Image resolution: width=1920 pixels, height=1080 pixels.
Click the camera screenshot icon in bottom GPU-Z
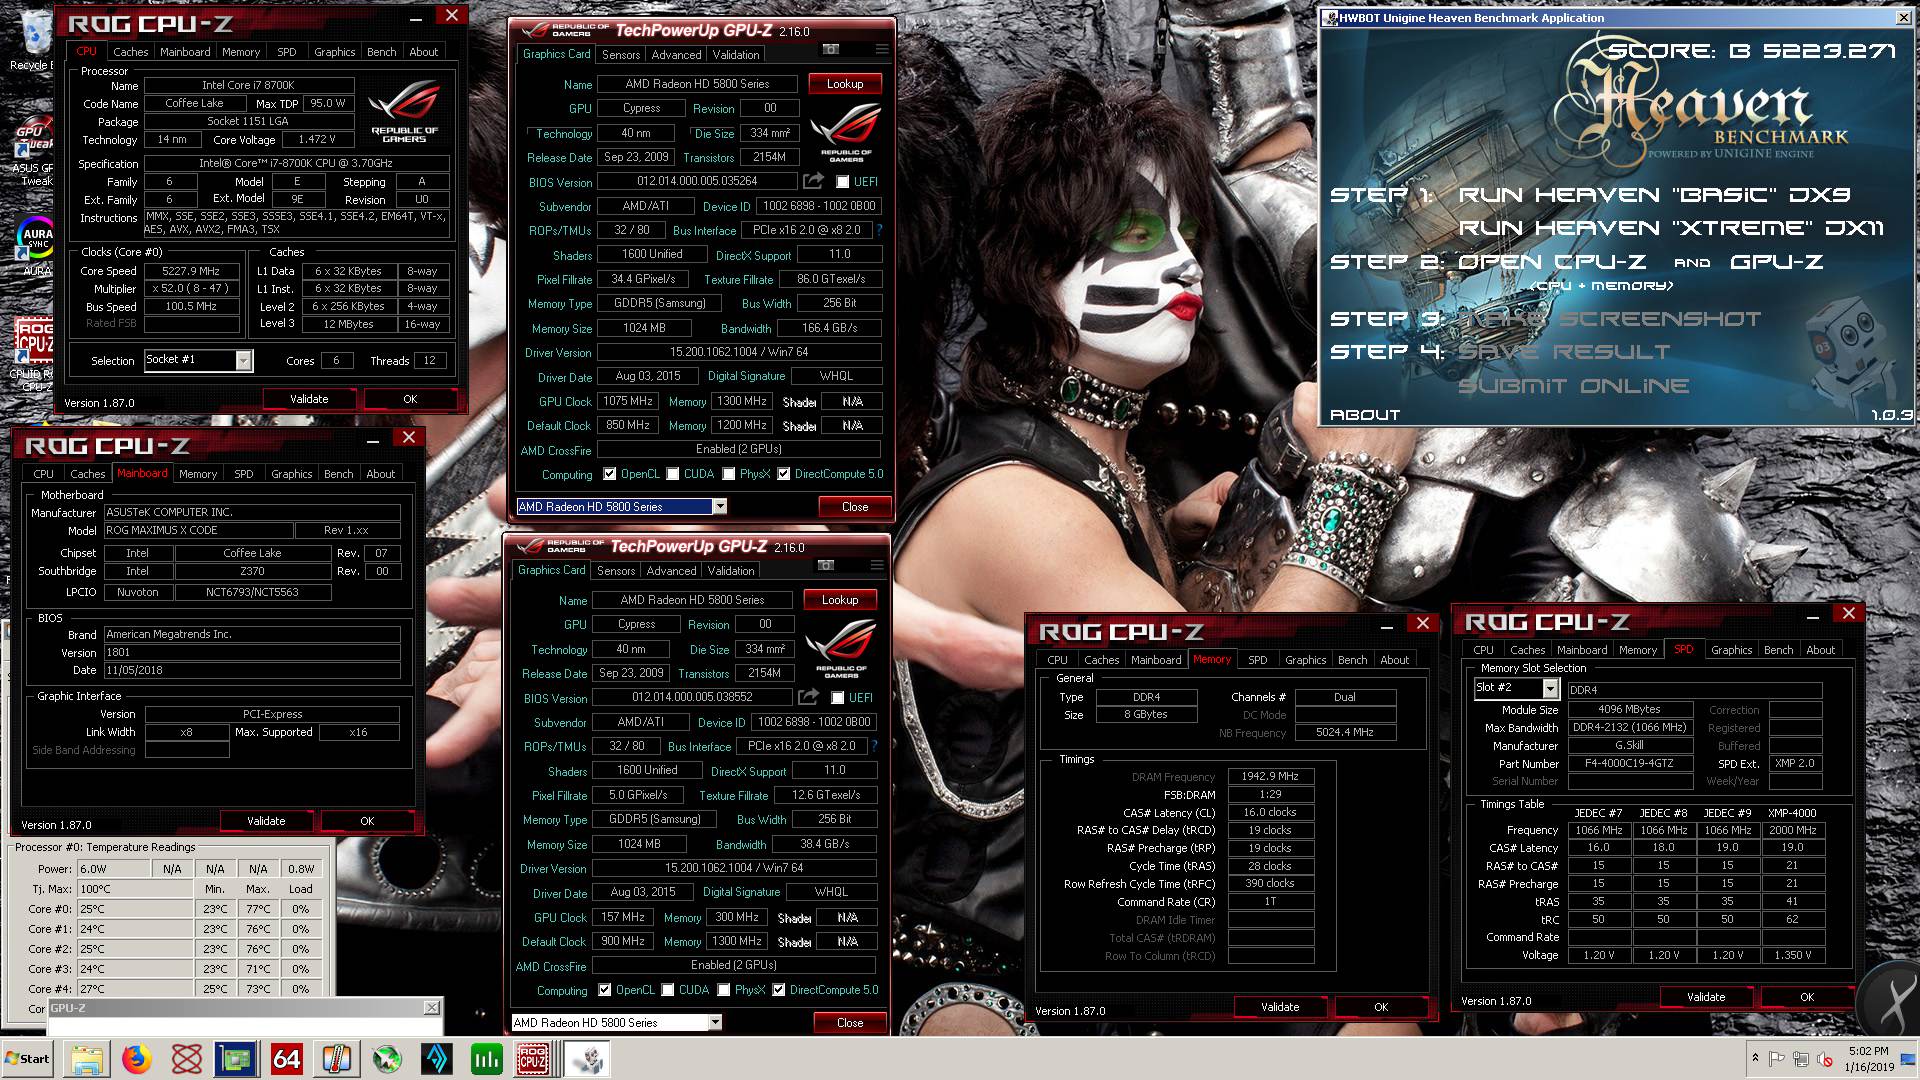point(825,565)
